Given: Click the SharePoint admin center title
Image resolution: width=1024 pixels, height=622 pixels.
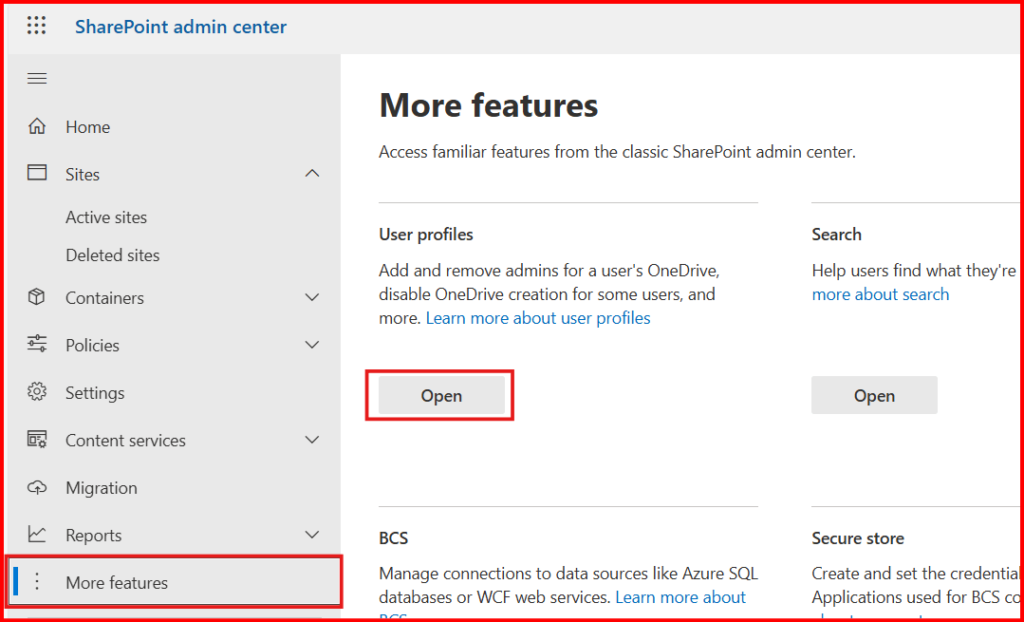Looking at the screenshot, I should click(180, 26).
